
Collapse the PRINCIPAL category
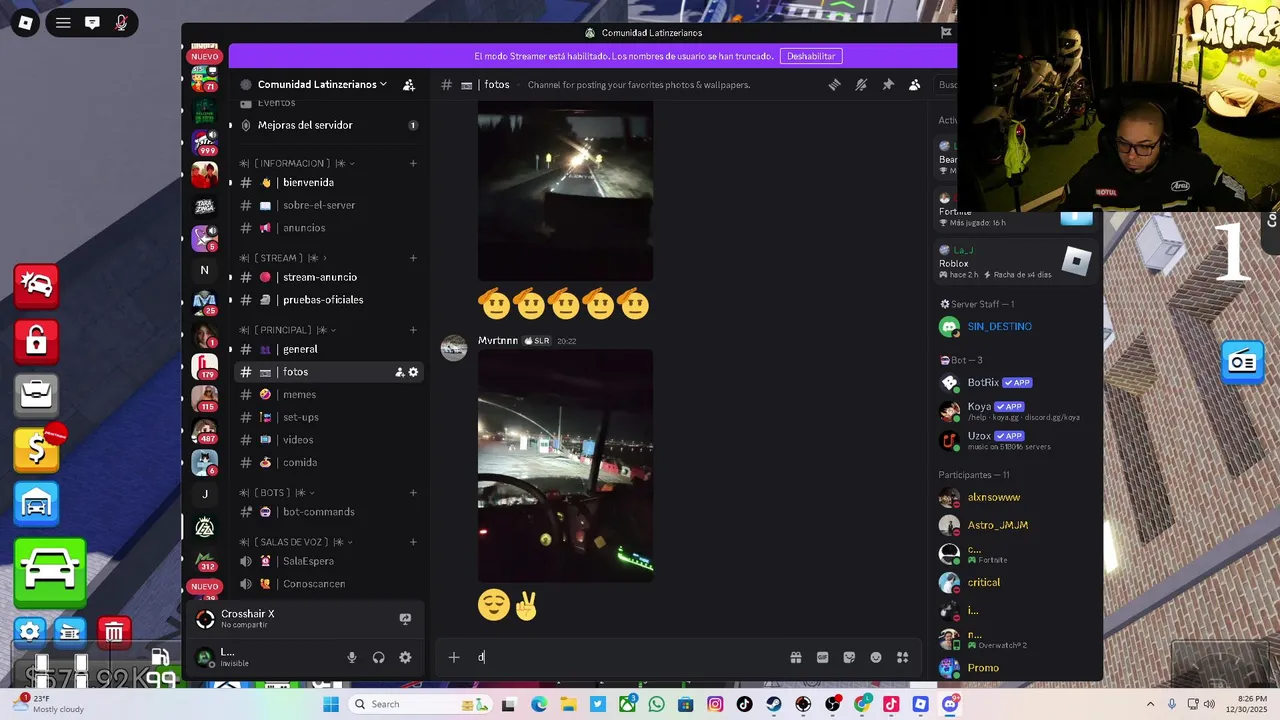pyautogui.click(x=288, y=330)
